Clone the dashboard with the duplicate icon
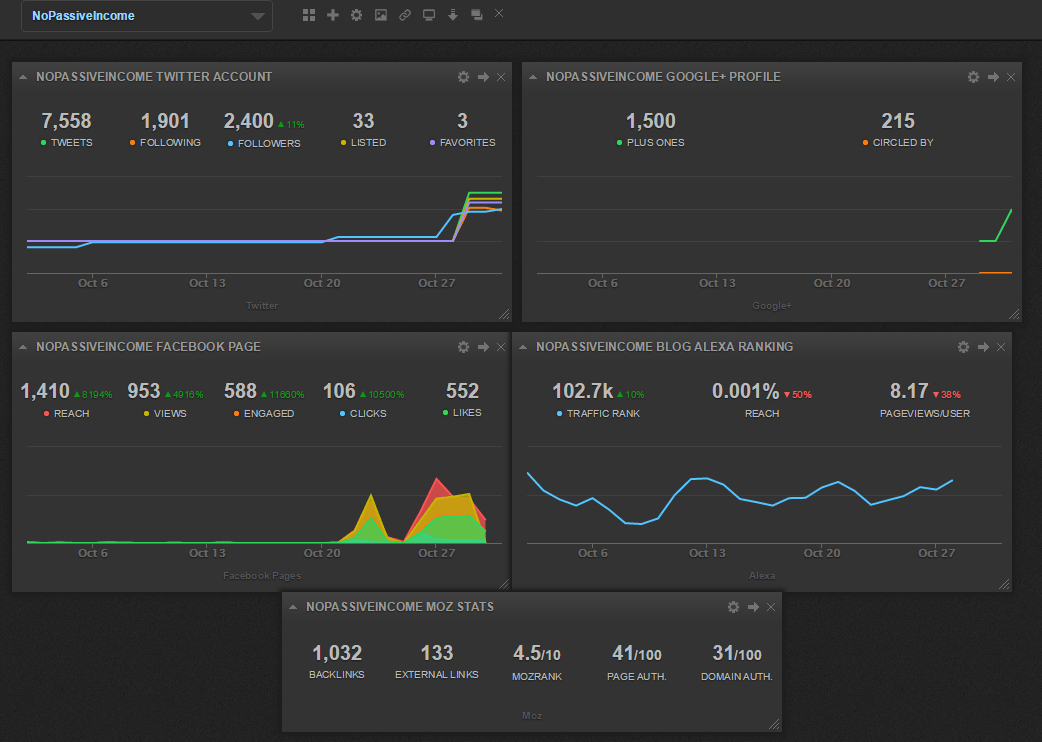The width and height of the screenshot is (1042, 742). pyautogui.click(x=476, y=14)
